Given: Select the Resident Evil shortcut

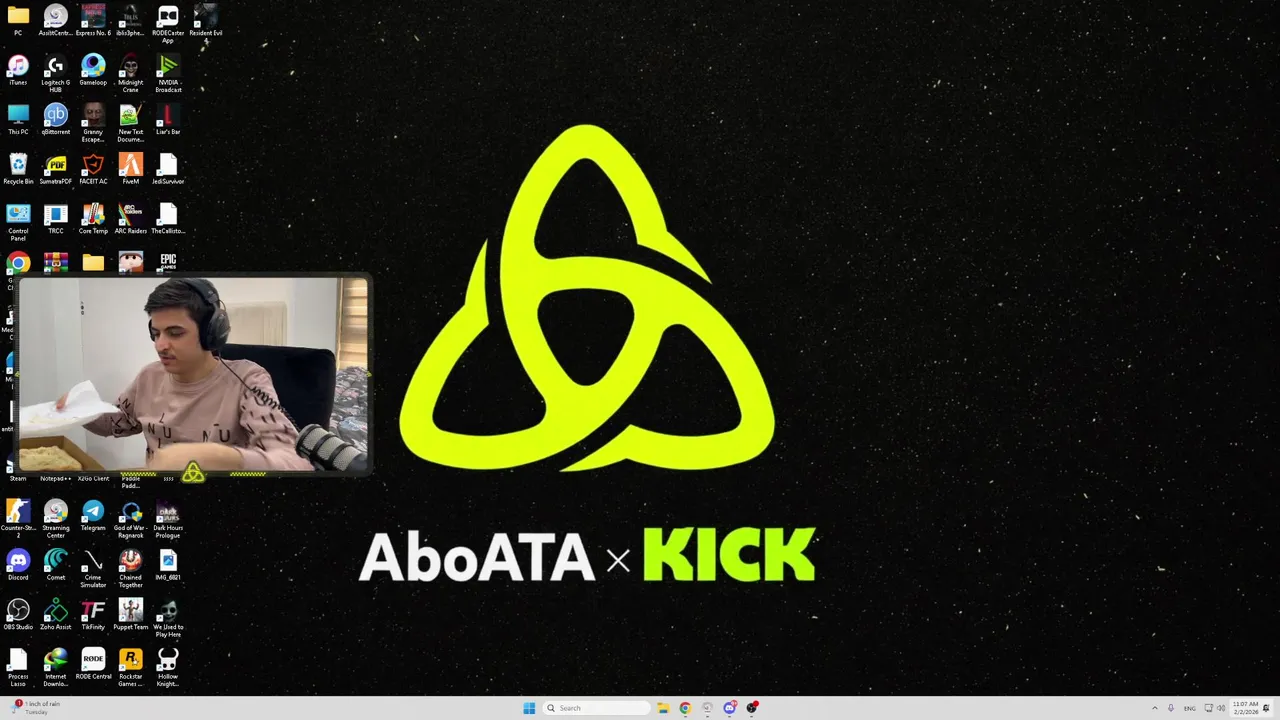Looking at the screenshot, I should (x=205, y=21).
